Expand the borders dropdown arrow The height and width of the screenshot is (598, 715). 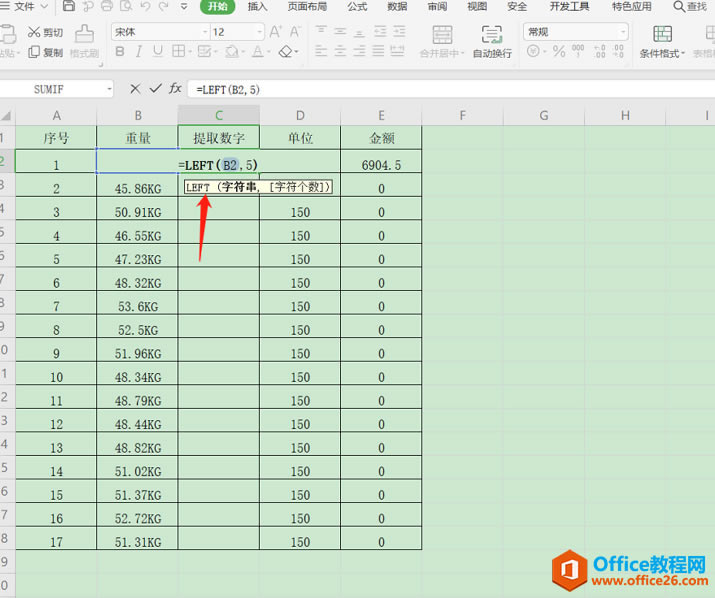[x=189, y=52]
